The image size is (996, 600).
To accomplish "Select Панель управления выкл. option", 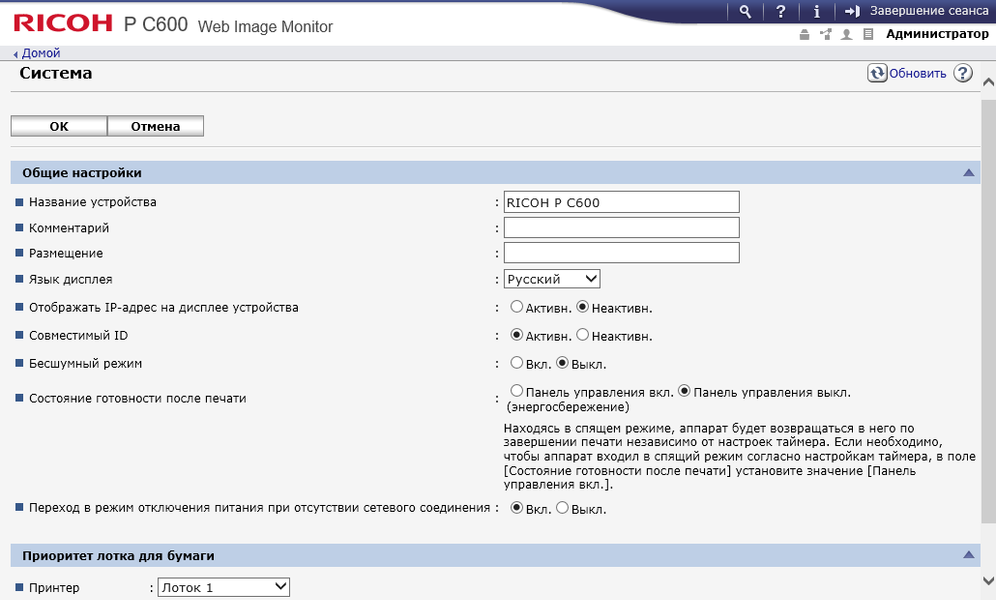I will point(684,390).
